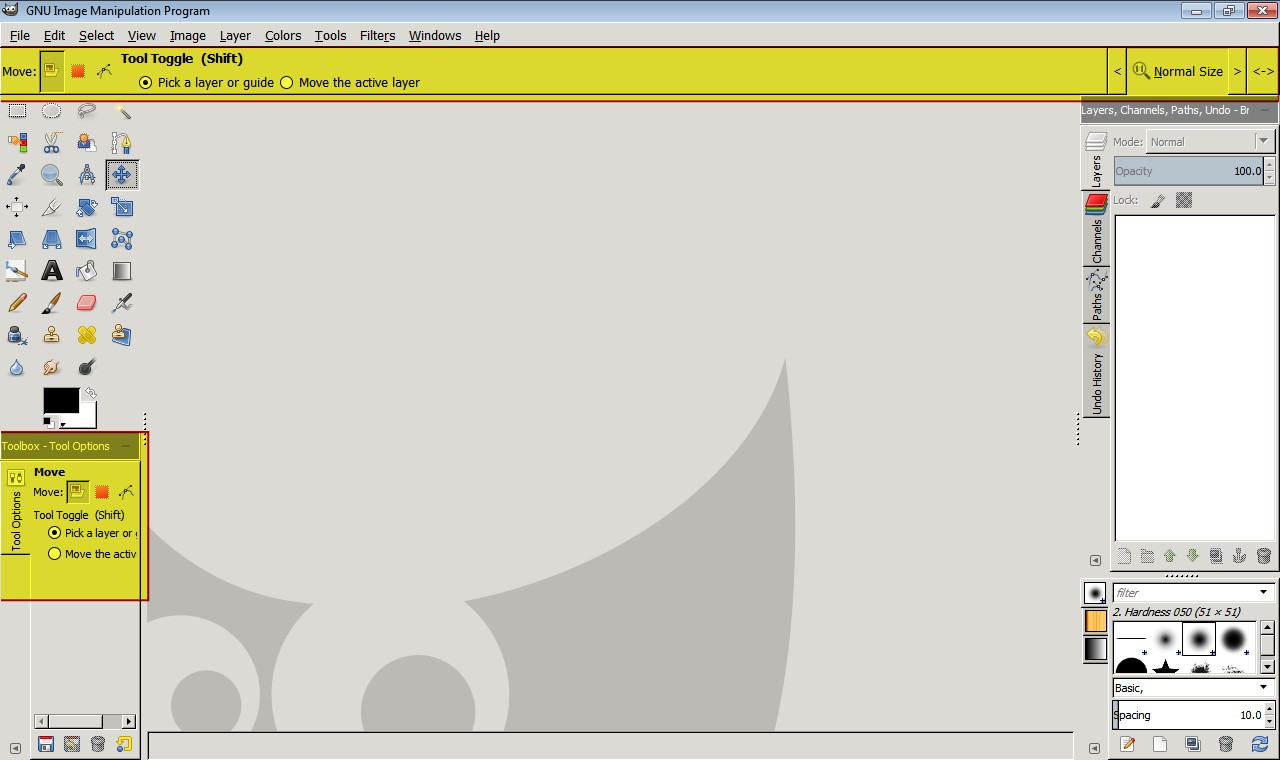Toggle Move layer mode in Tool Options dock
This screenshot has width=1280, height=760.
coord(77,491)
